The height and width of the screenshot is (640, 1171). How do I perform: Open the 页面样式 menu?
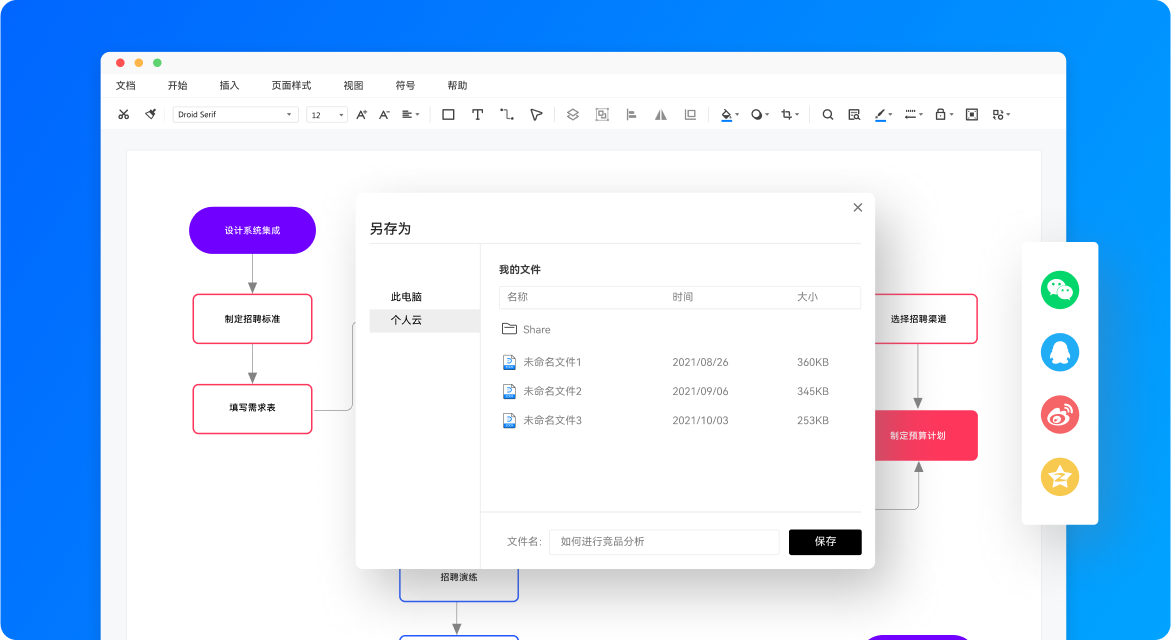click(291, 86)
